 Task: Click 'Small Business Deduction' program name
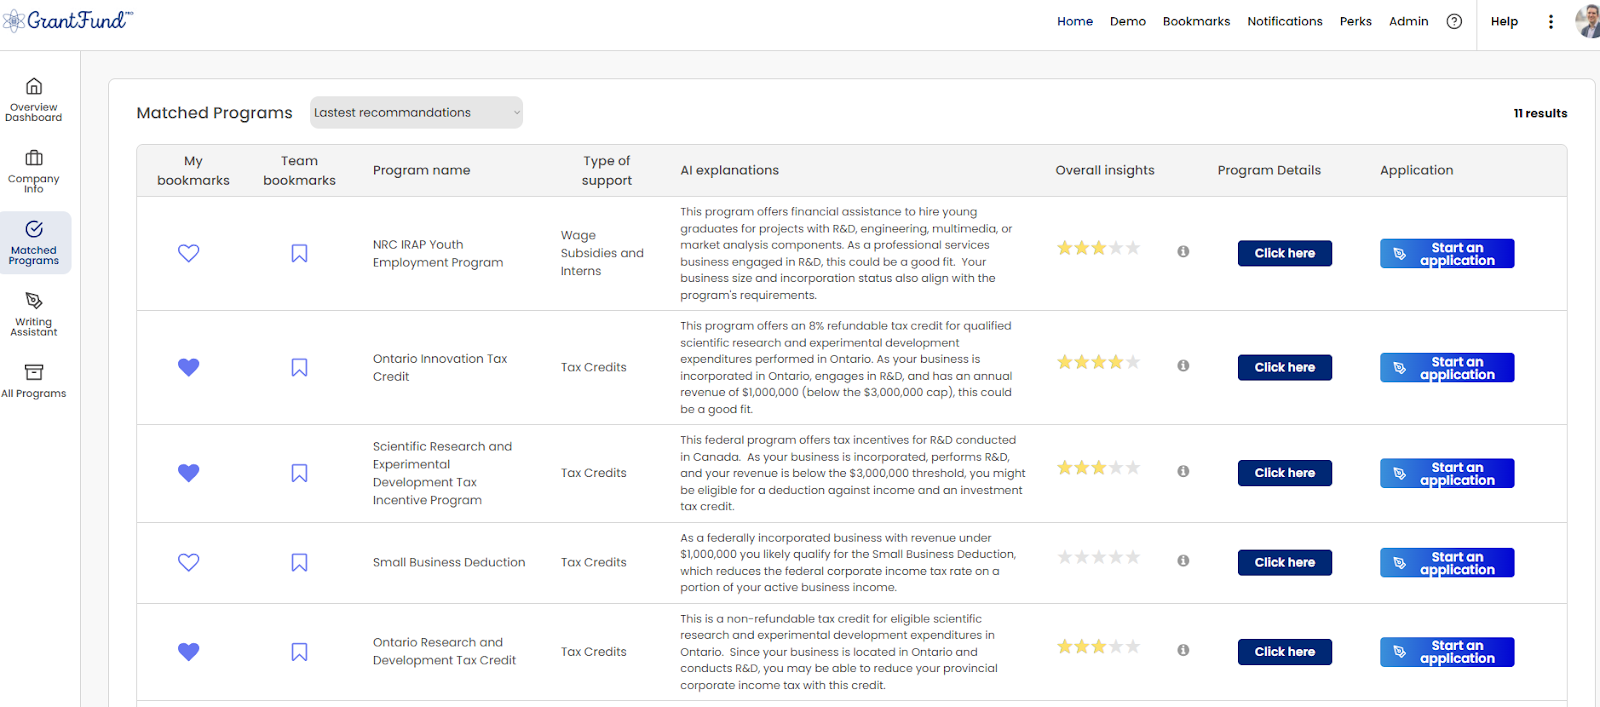pos(449,562)
